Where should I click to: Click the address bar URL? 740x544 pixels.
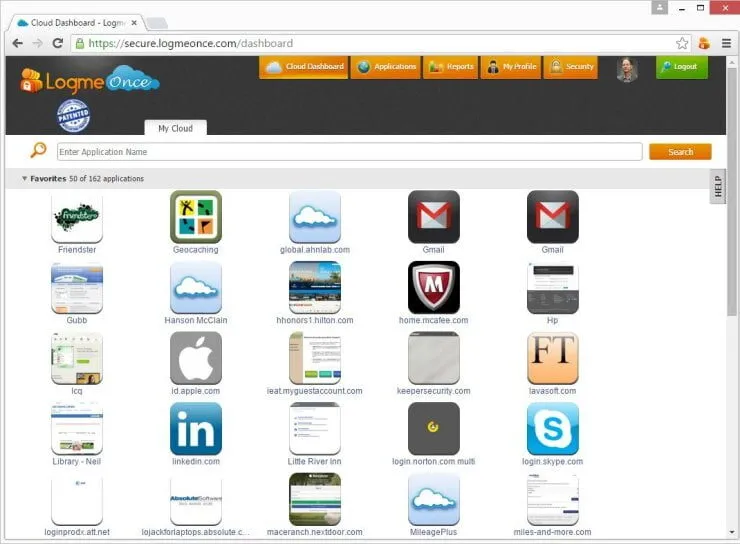(191, 43)
